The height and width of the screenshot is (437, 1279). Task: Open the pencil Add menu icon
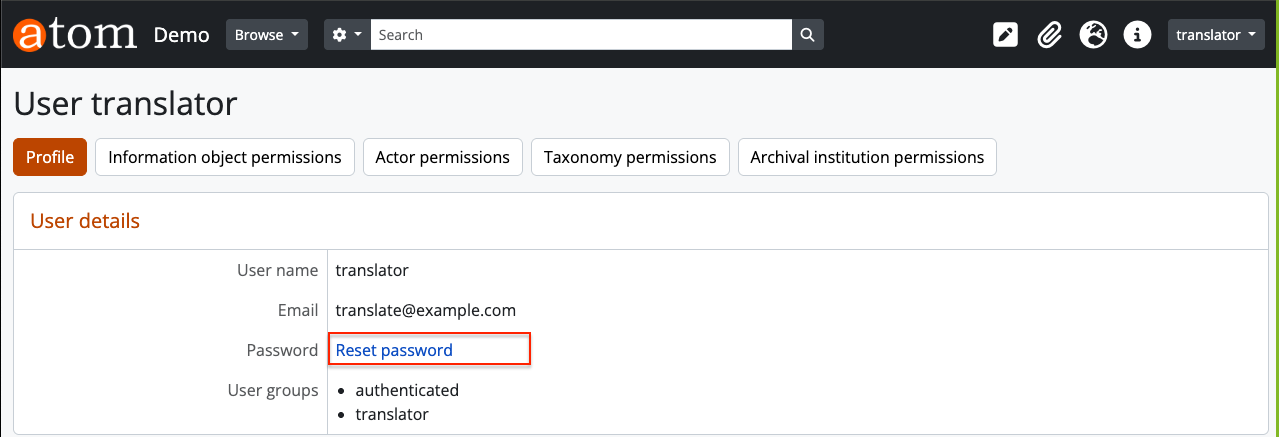click(1005, 35)
